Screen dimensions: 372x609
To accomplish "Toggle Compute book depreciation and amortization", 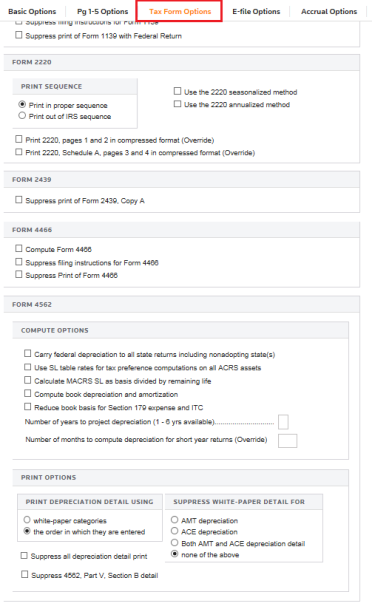I will (28, 393).
